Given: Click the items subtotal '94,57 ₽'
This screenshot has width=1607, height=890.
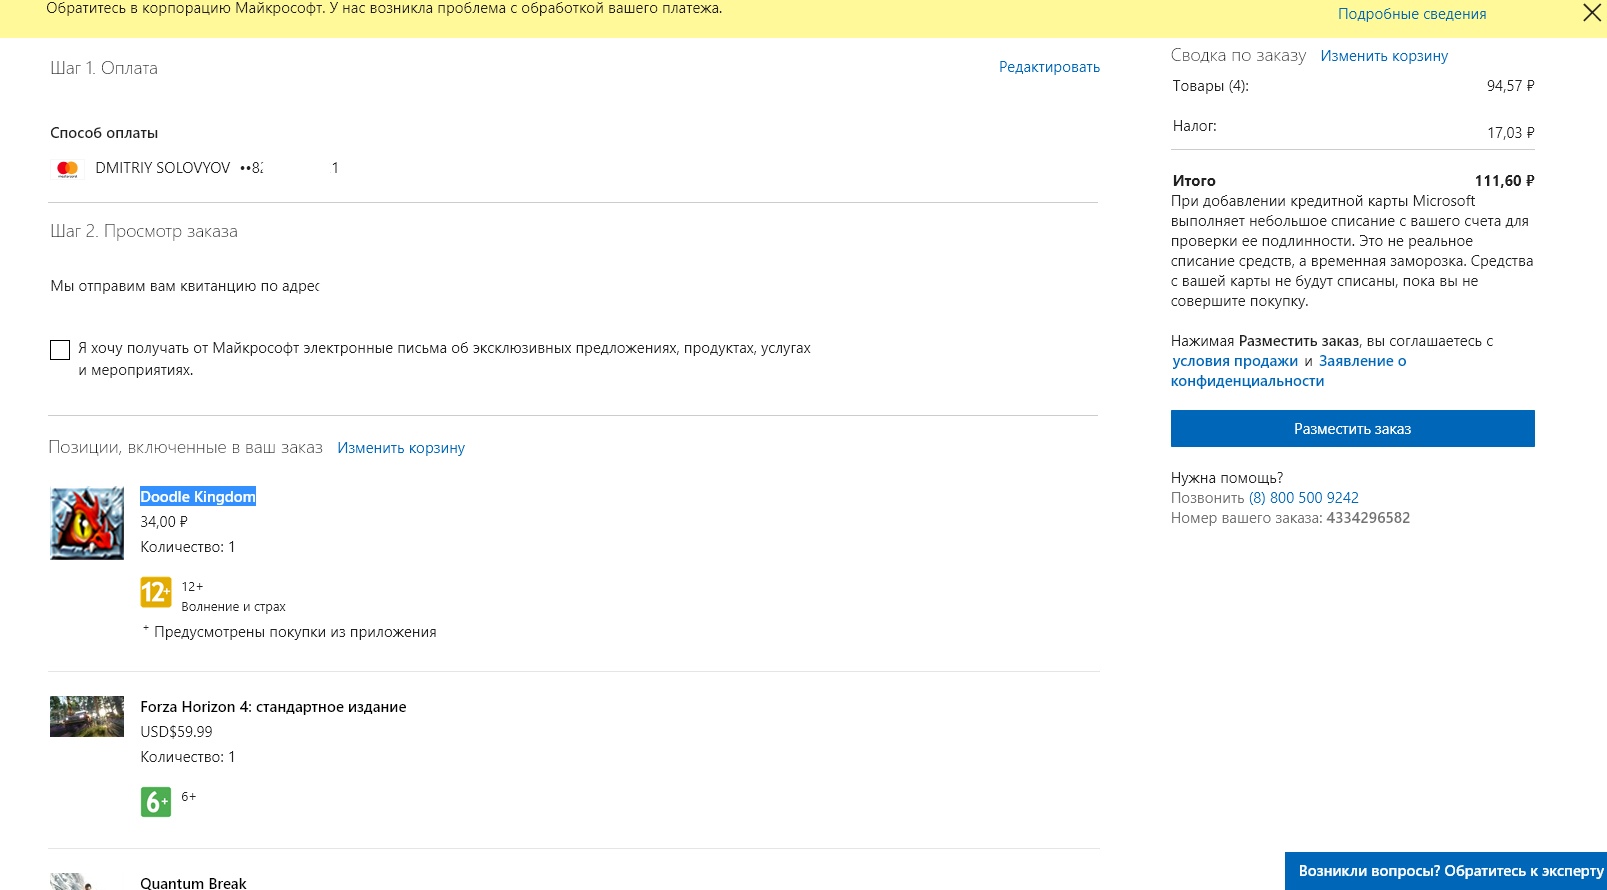Looking at the screenshot, I should pos(1510,86).
